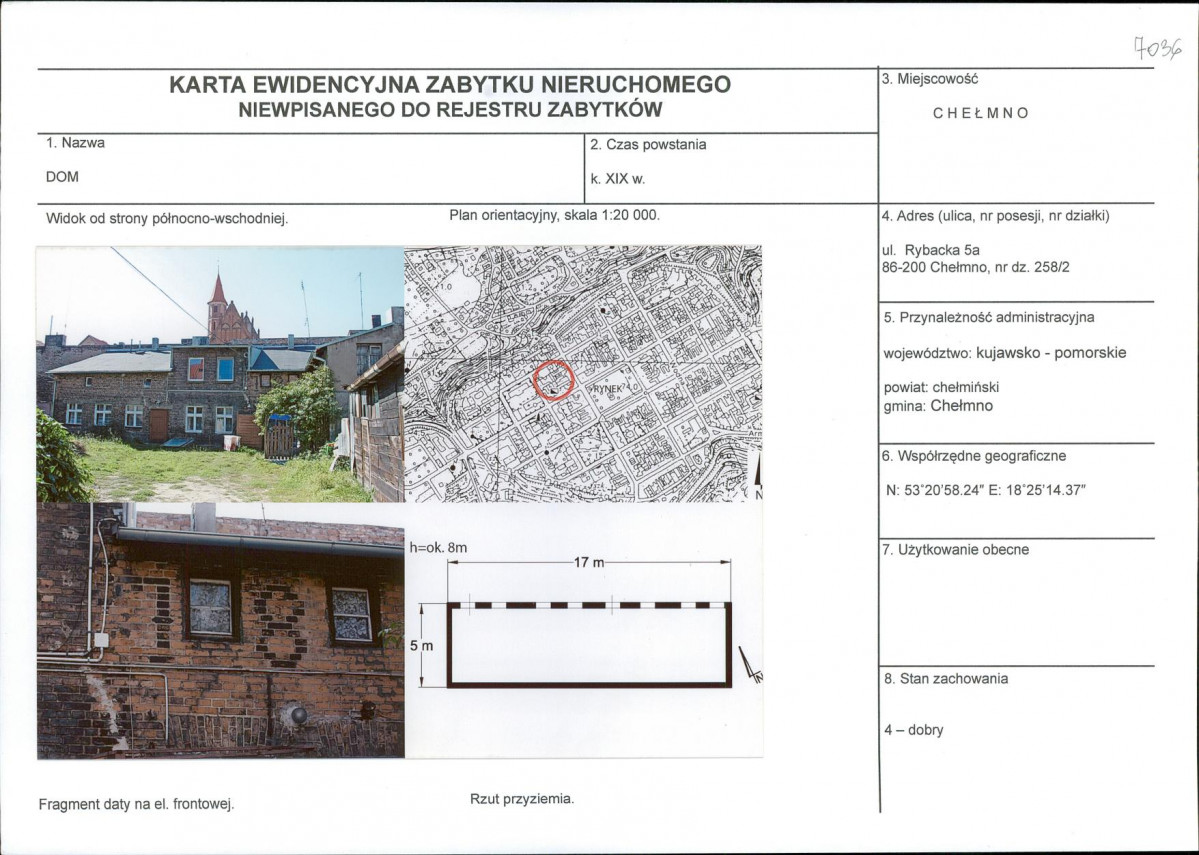Click the RYNEK label on the map
The height and width of the screenshot is (855, 1199).
[610, 384]
